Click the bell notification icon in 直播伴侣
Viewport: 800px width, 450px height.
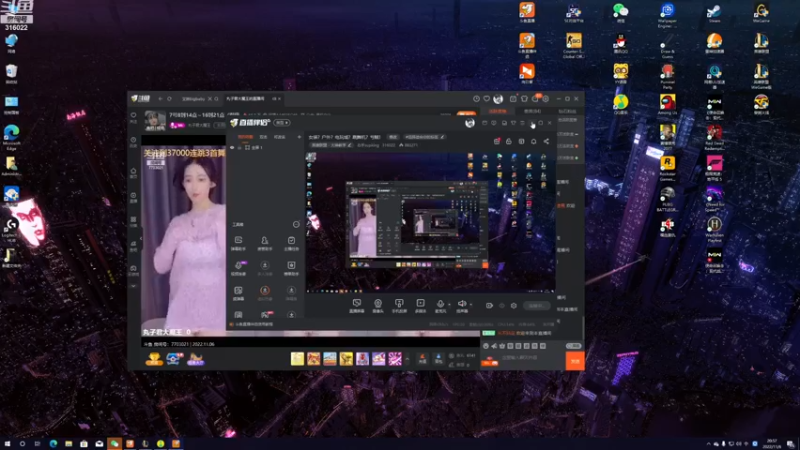[534, 141]
